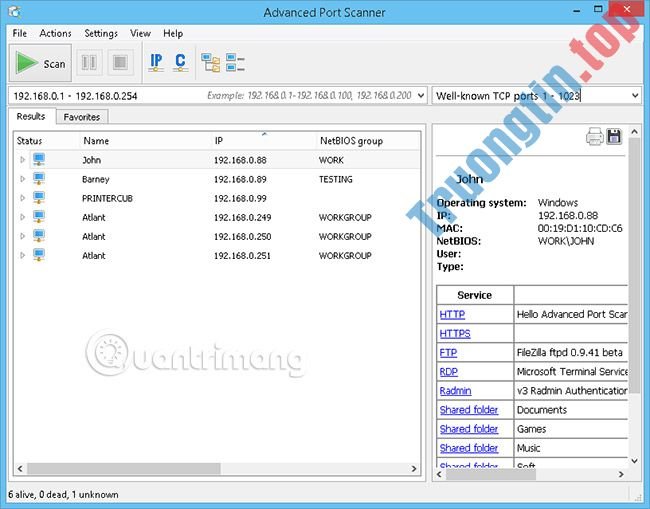Click the IP range input field
Viewport: 650px width, 509px height.
(x=217, y=96)
